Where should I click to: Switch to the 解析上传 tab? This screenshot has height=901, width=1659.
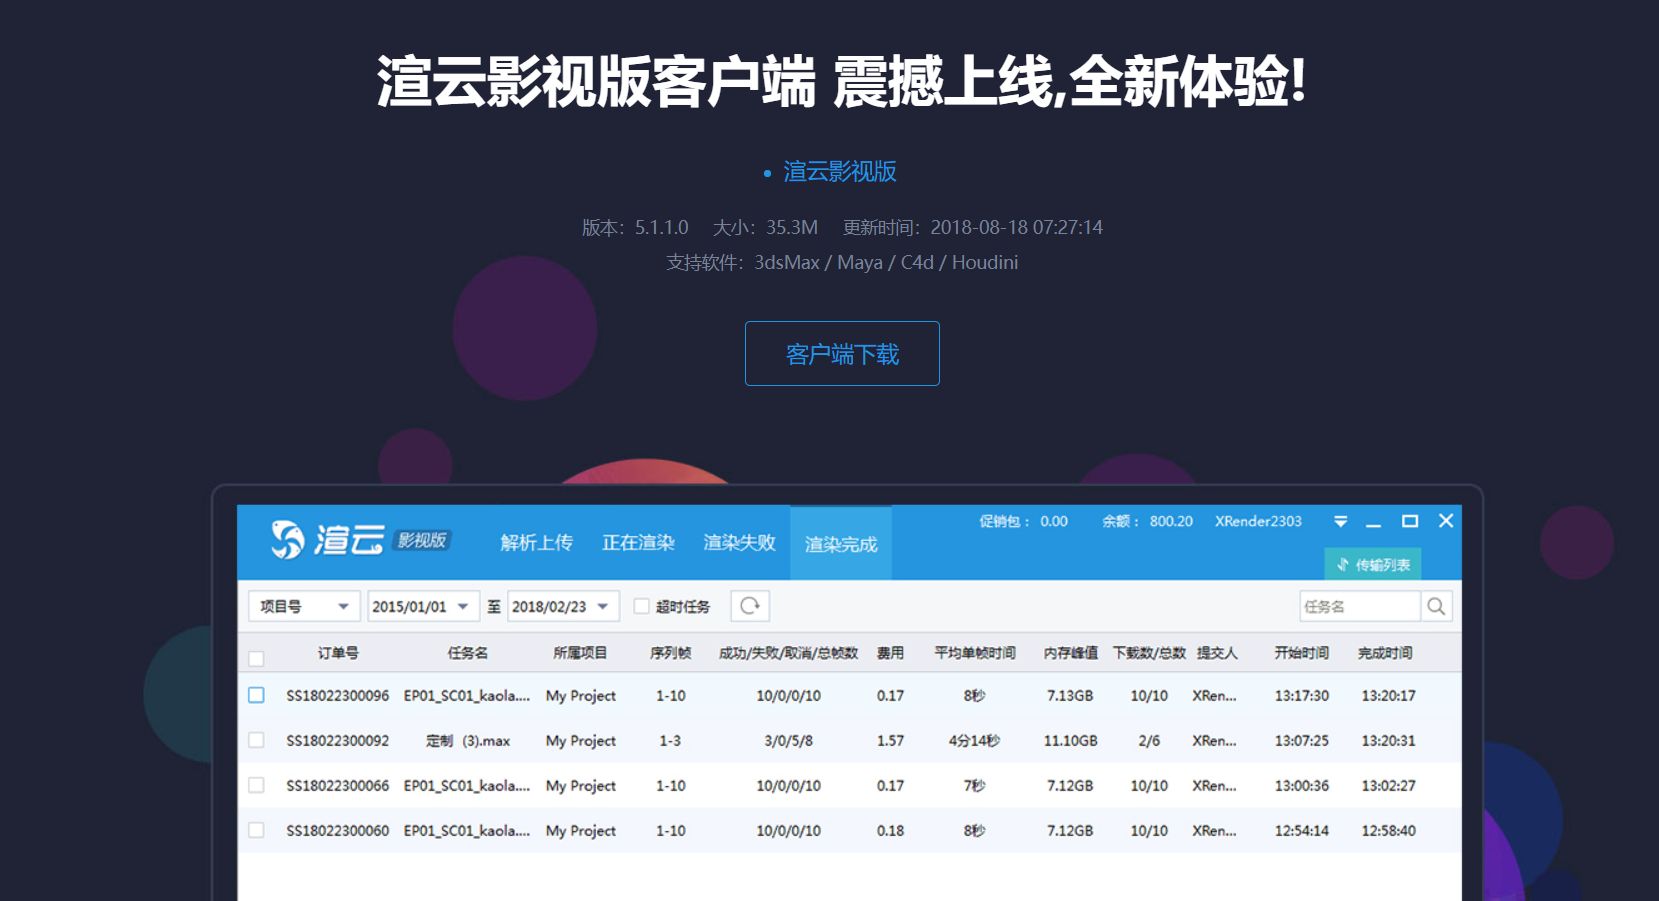[537, 542]
